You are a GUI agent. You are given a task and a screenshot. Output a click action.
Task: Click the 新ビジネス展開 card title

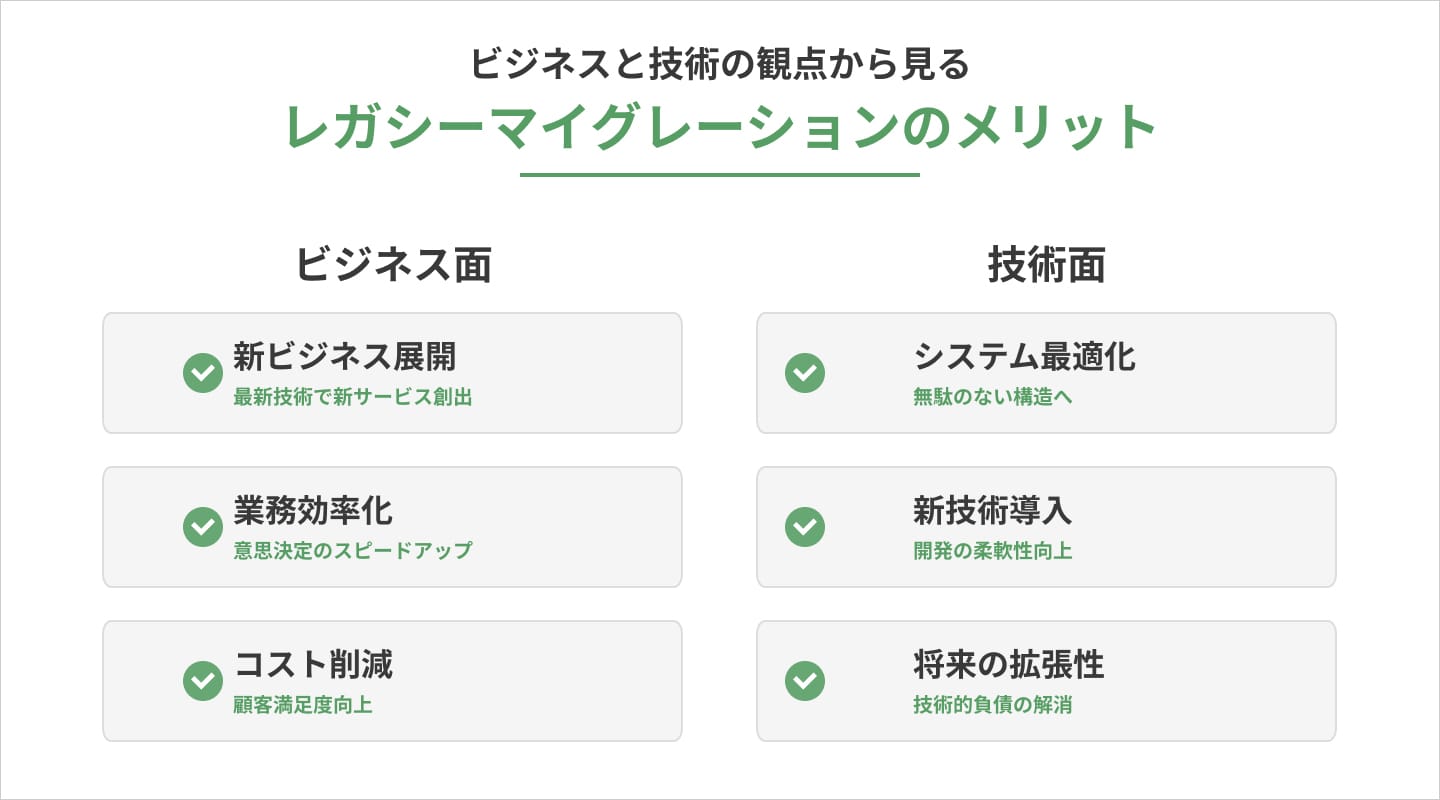click(344, 356)
